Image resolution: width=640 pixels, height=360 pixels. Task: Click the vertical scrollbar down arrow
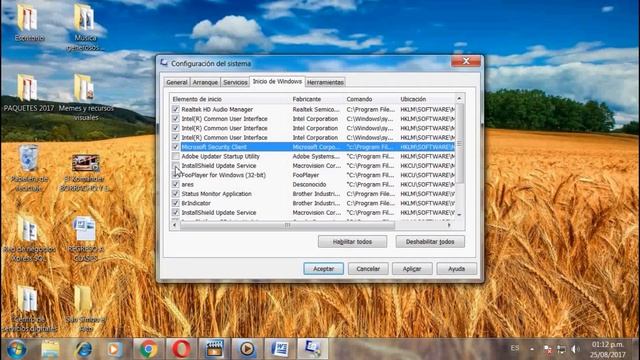pos(459,214)
